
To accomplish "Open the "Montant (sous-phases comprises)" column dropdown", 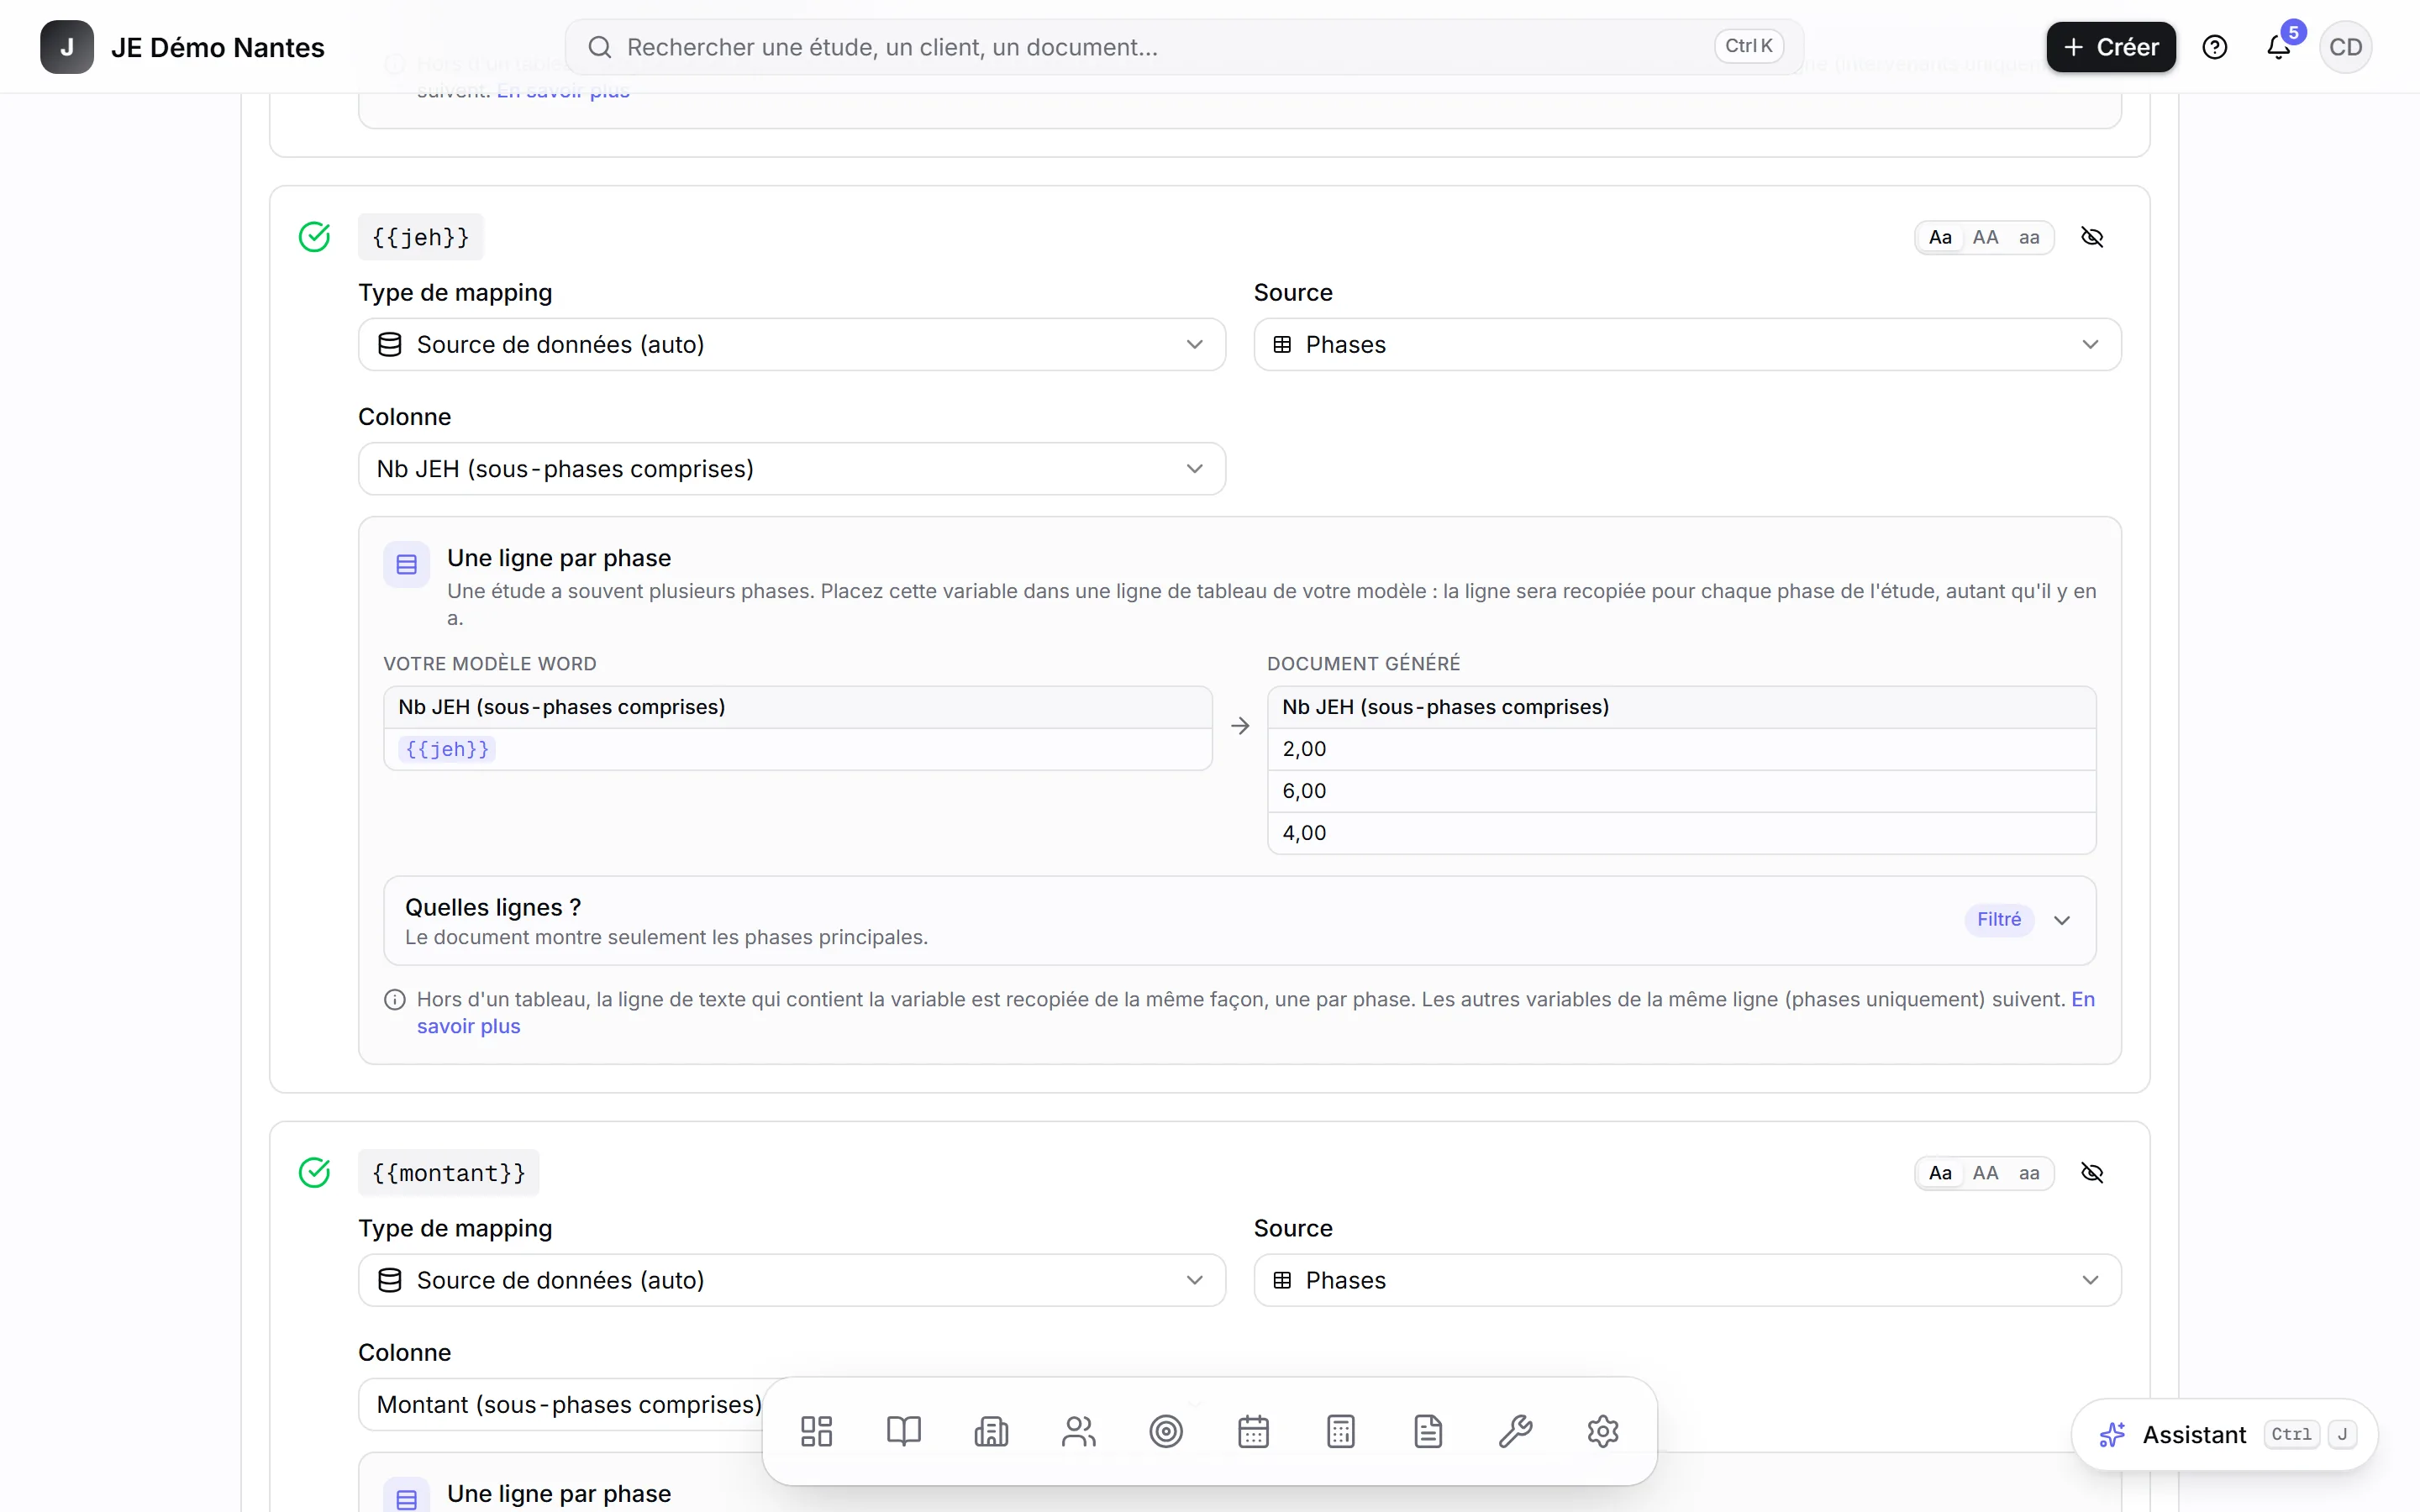I will coord(792,1405).
